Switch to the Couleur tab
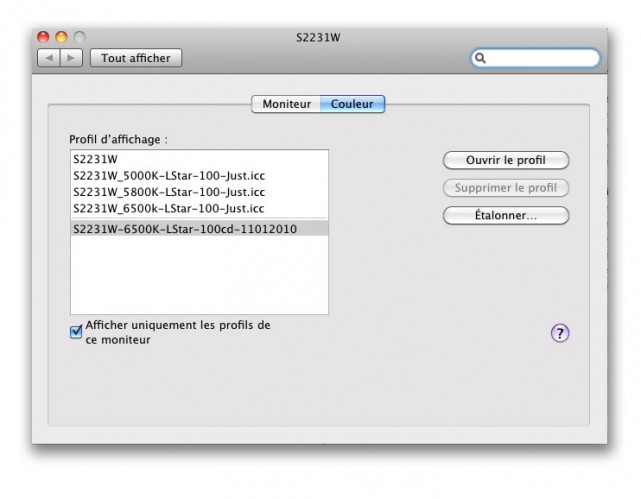Viewport: 641px width, 499px height. [x=352, y=104]
